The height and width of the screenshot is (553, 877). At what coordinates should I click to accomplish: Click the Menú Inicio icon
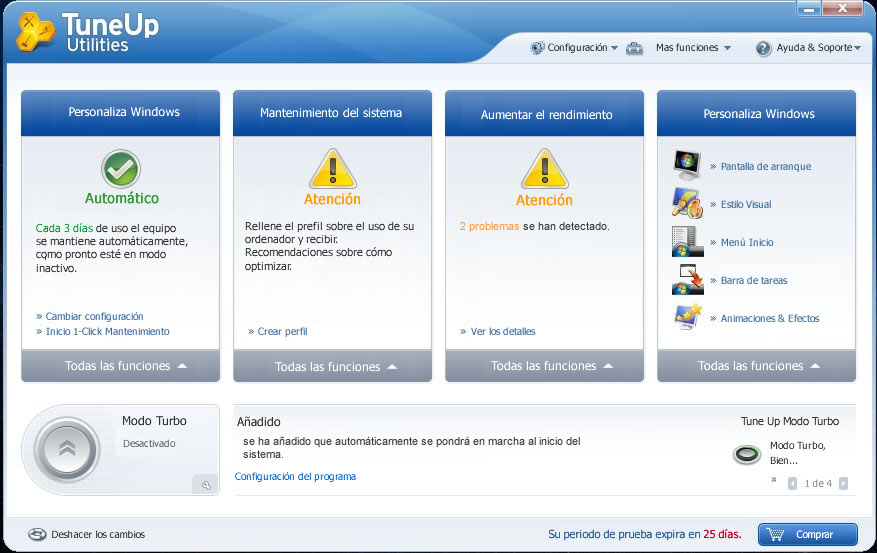tap(687, 241)
